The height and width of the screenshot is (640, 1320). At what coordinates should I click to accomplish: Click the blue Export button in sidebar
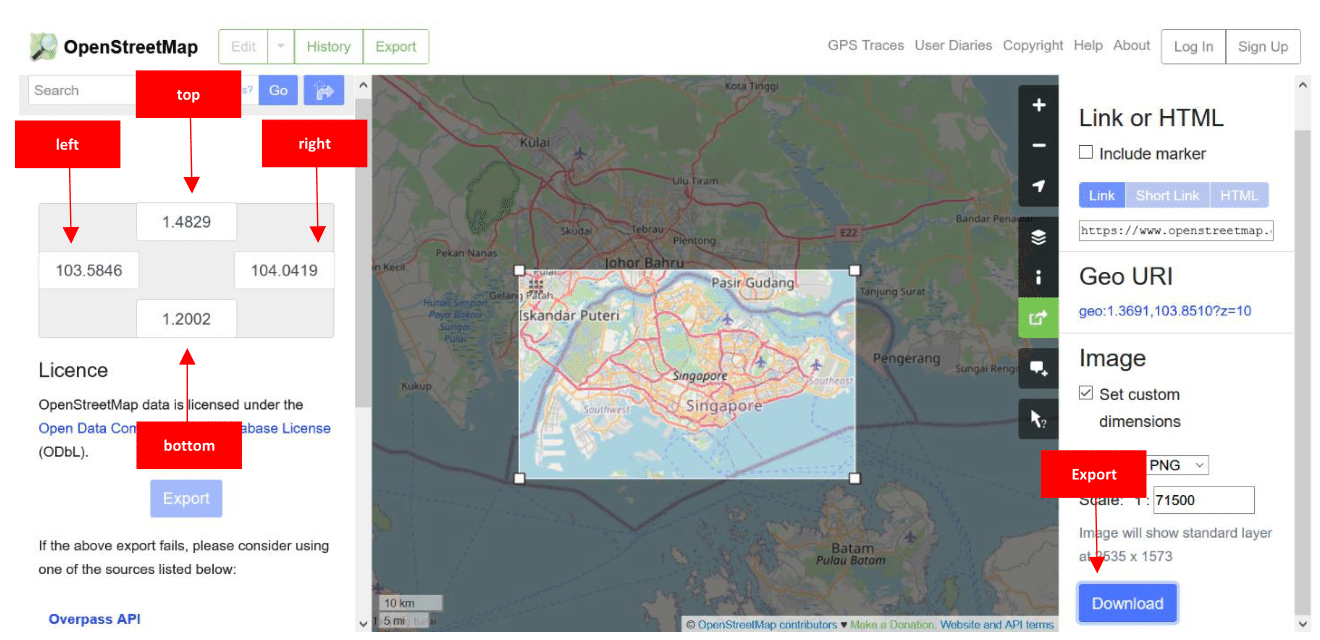(186, 498)
